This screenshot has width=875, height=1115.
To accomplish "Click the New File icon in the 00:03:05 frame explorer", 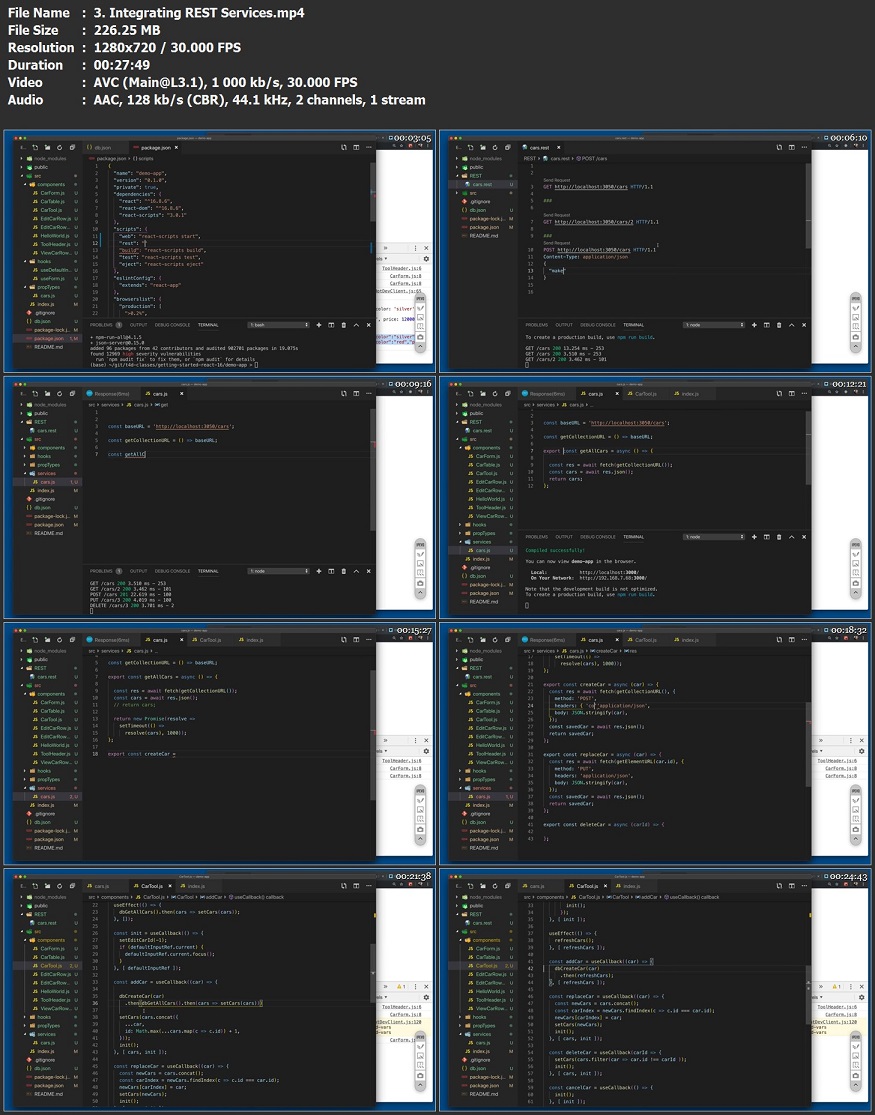I will coord(35,147).
